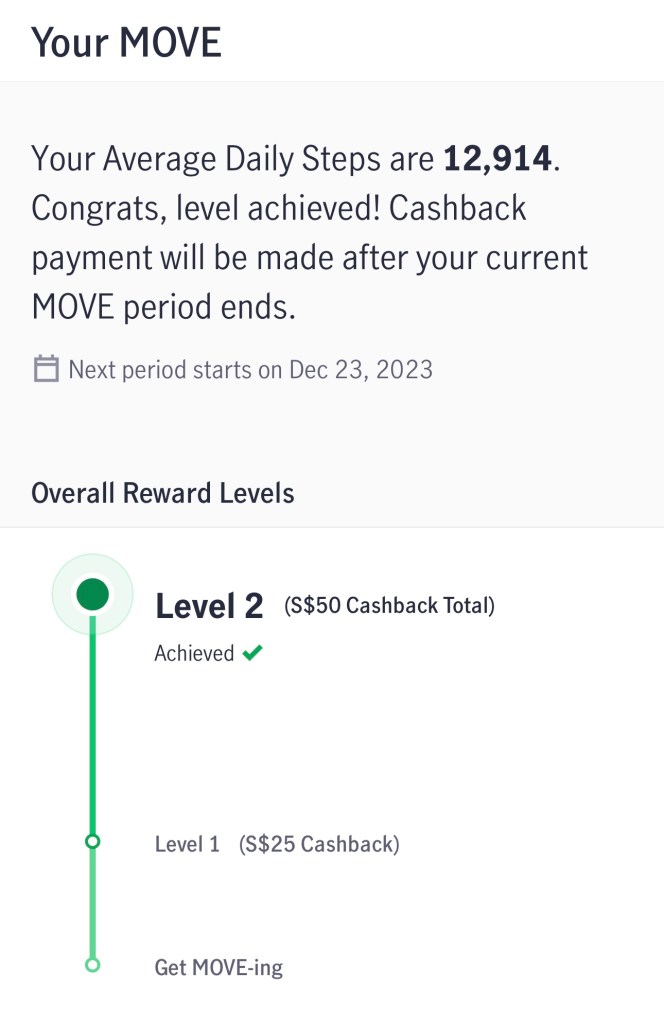The height and width of the screenshot is (1023, 664).
Task: Select the filled green Level 2 marker
Action: (93, 594)
